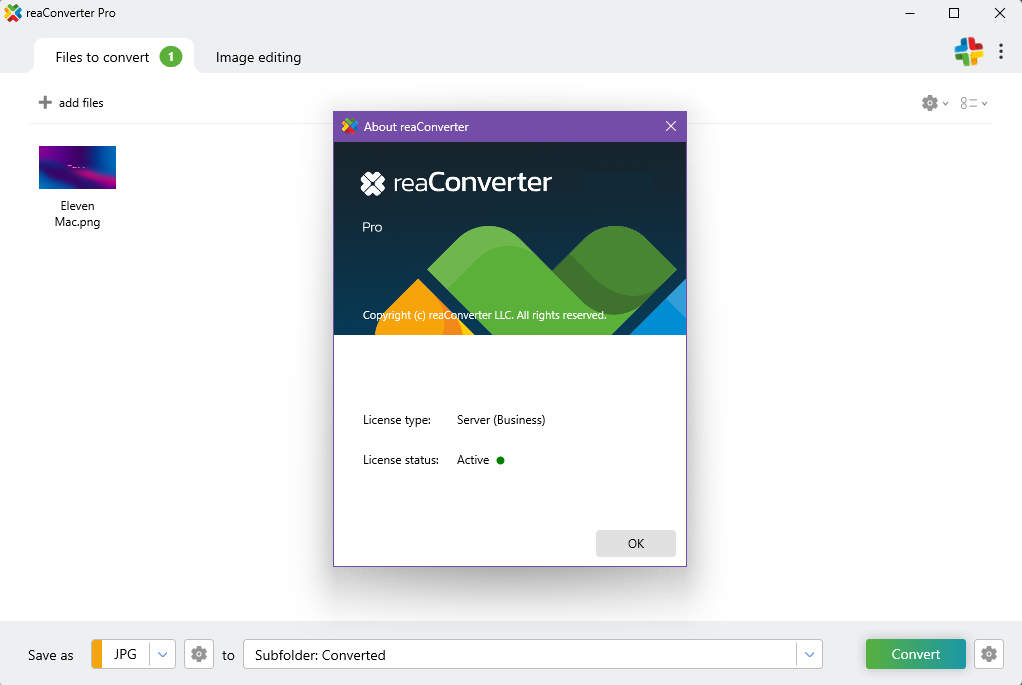Open conversion settings gear beside Convert
1022x685 pixels.
(989, 654)
